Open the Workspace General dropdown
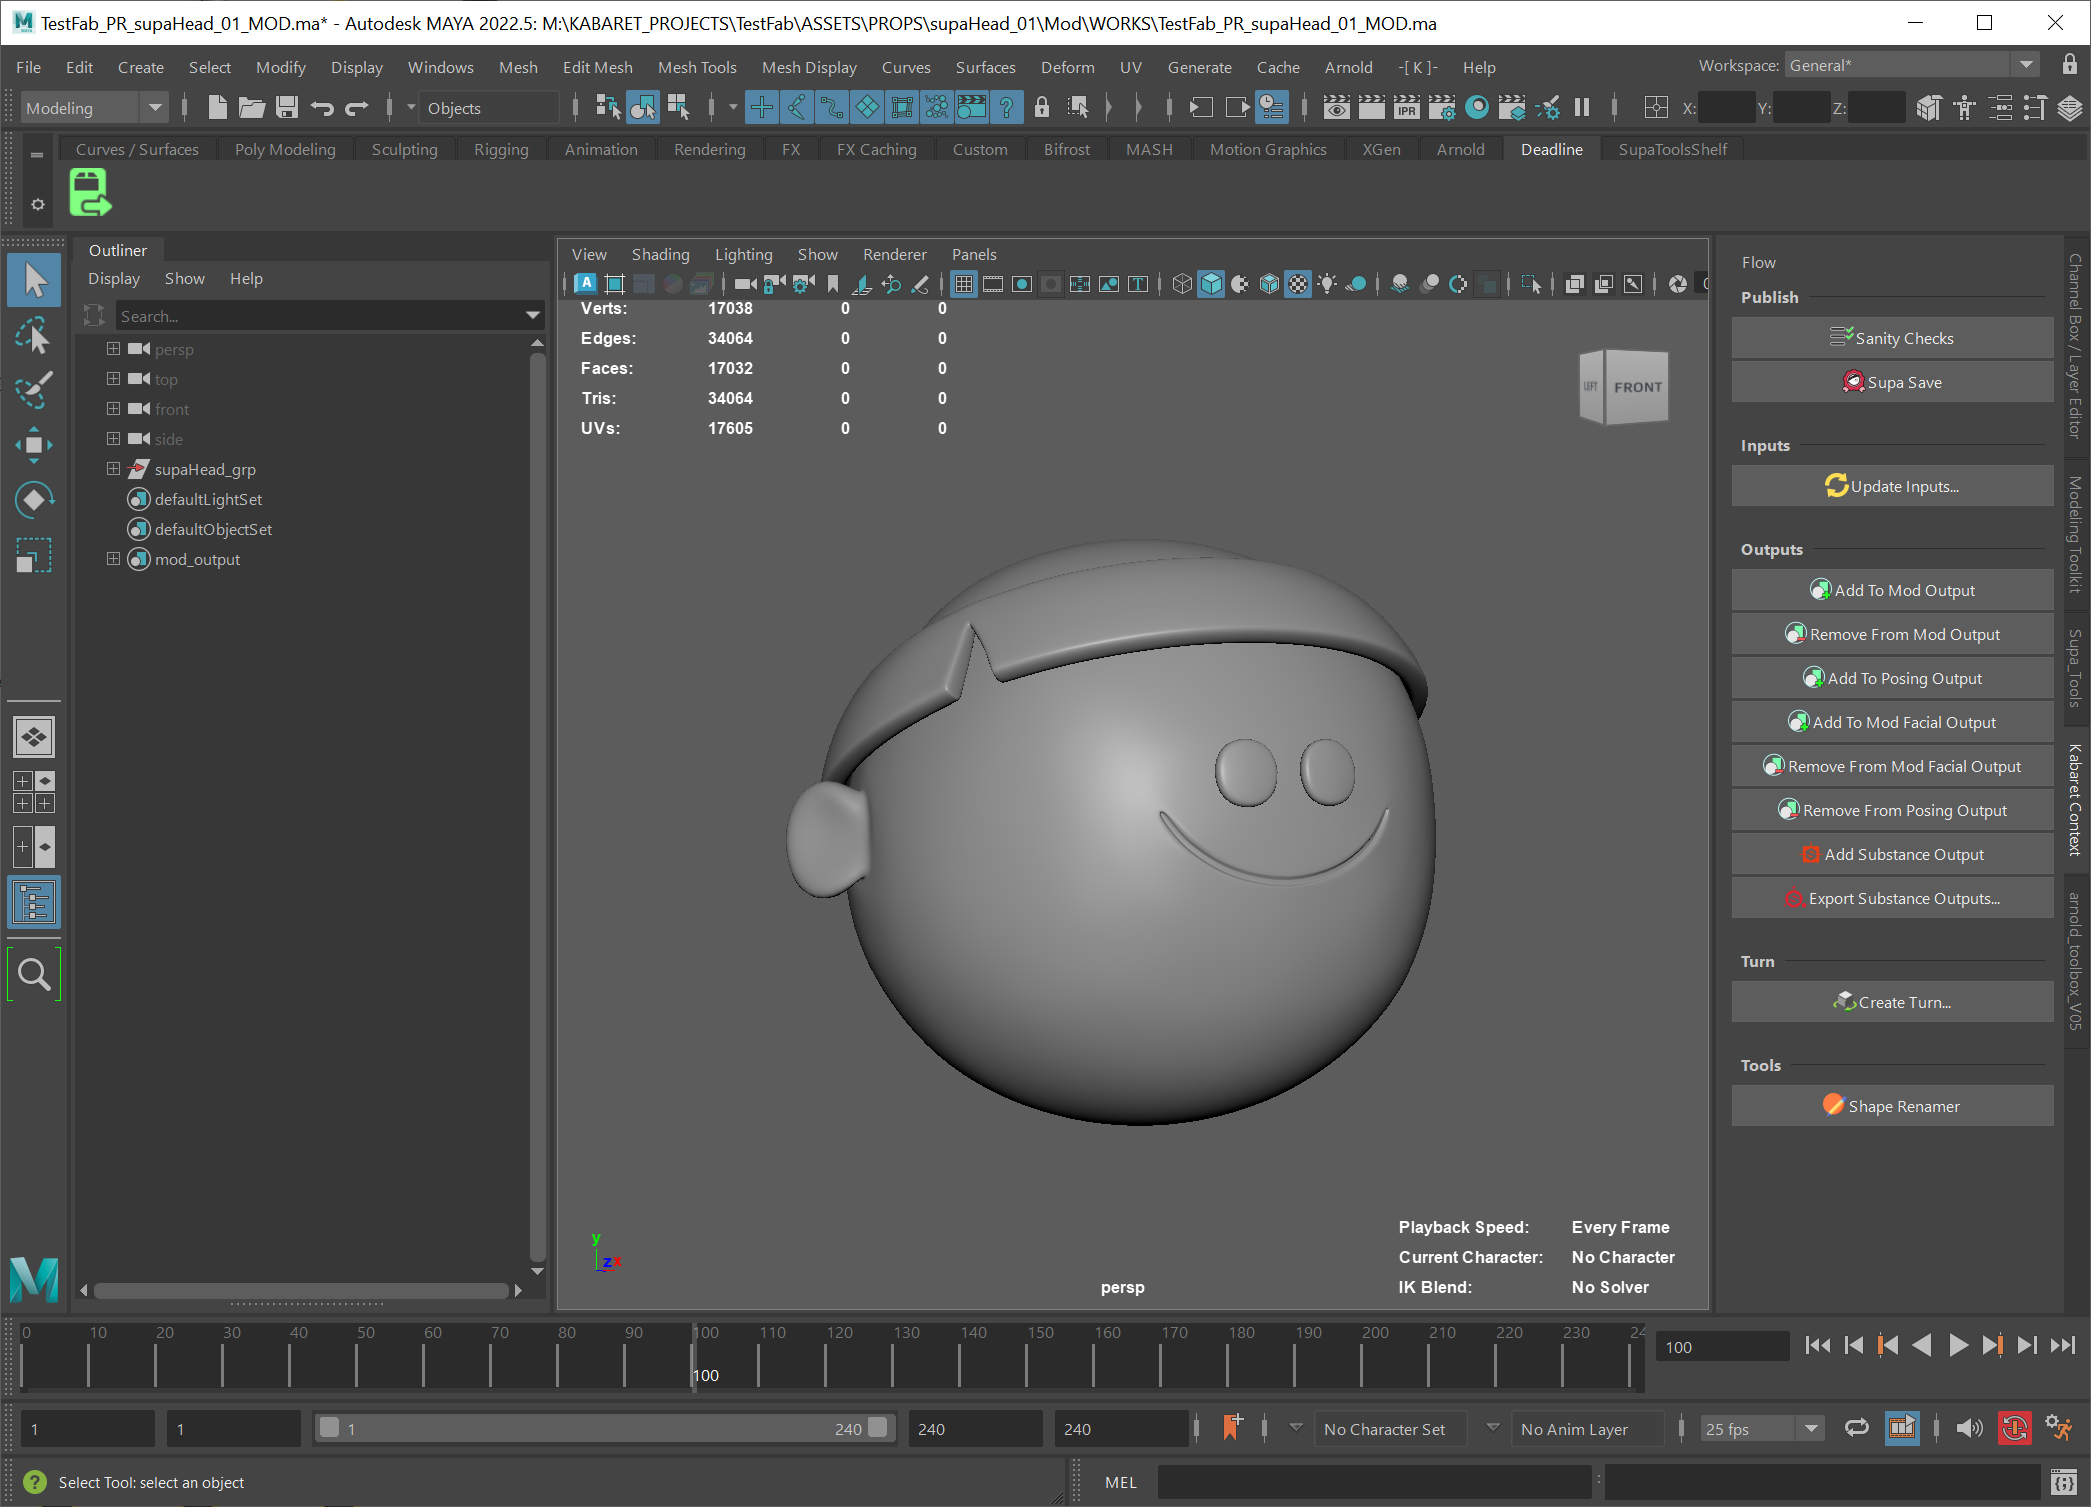Screen dimensions: 2091x1507 [x=1911, y=65]
